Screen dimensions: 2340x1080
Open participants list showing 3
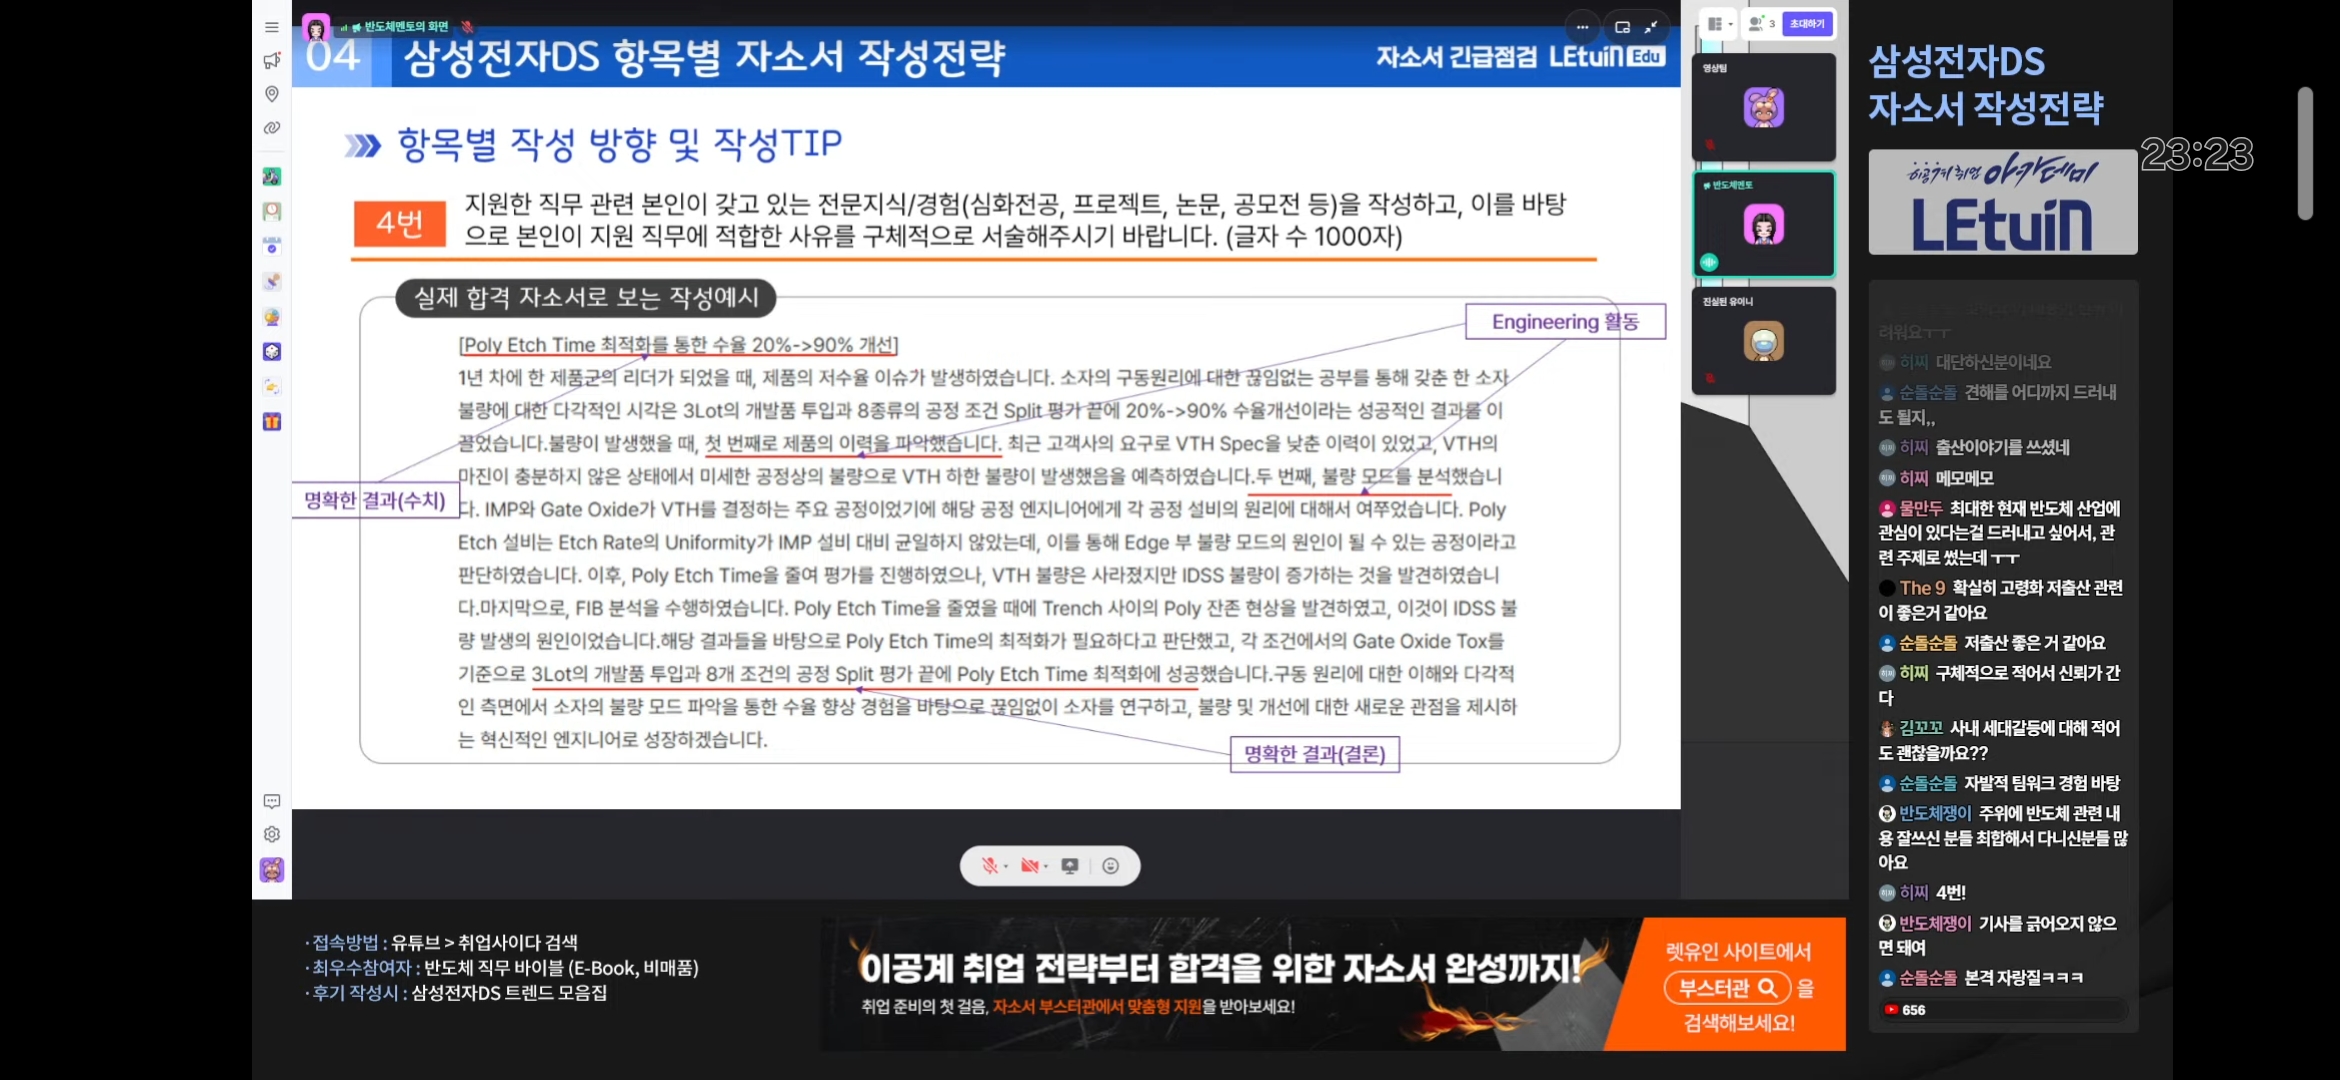tap(1761, 24)
